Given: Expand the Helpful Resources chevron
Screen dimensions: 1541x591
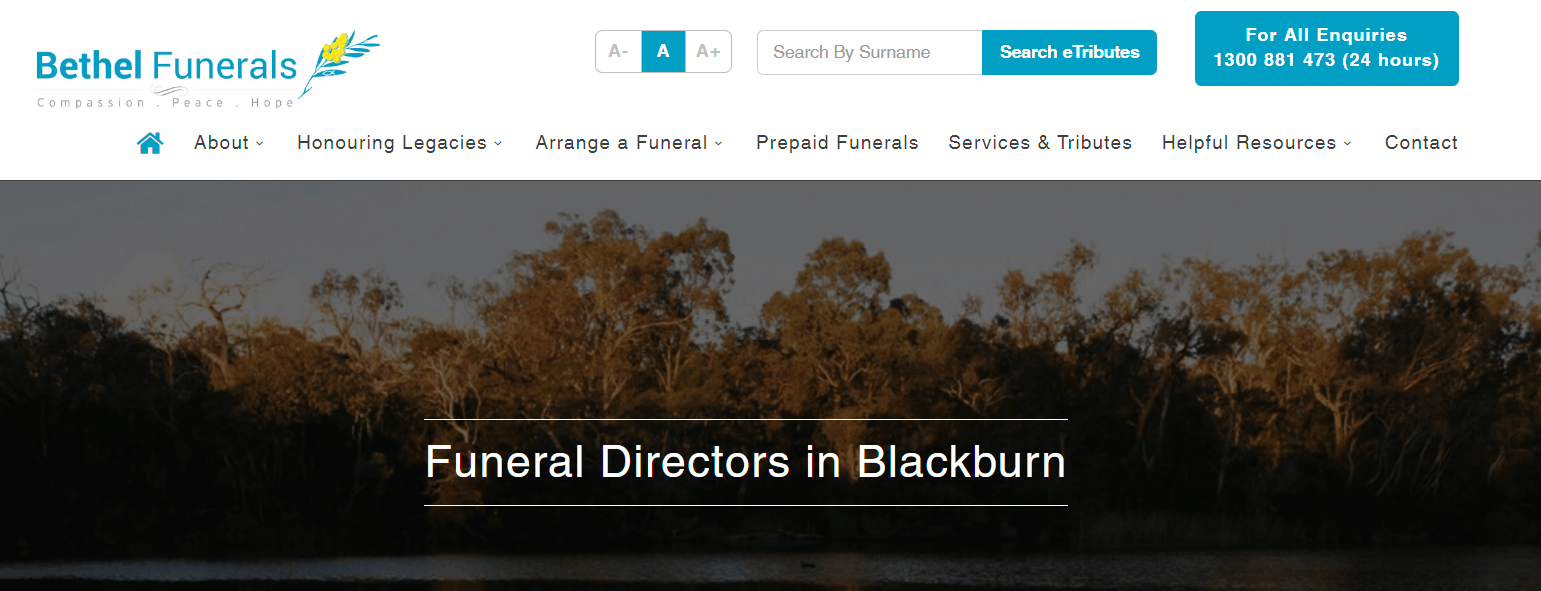Looking at the screenshot, I should coord(1347,144).
